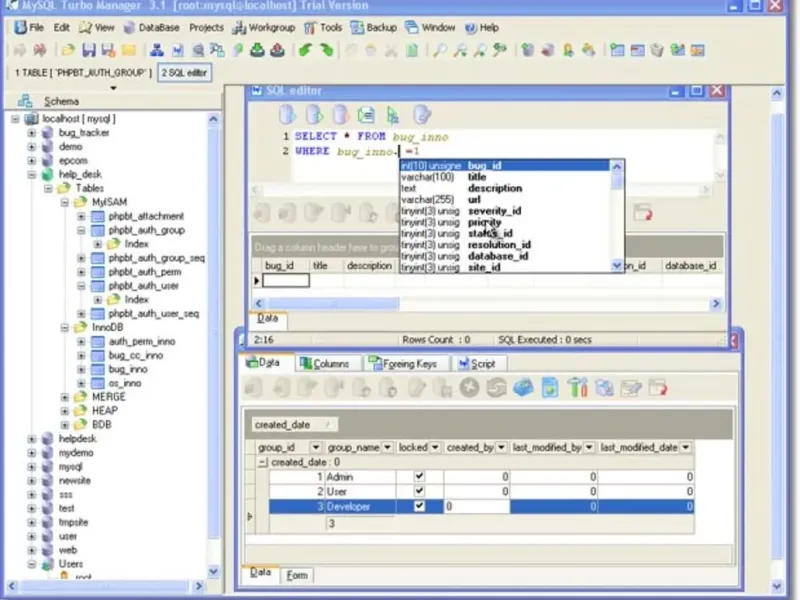Click the SQL results horizontal scrollbar thumb
The image size is (800, 600).
point(333,304)
